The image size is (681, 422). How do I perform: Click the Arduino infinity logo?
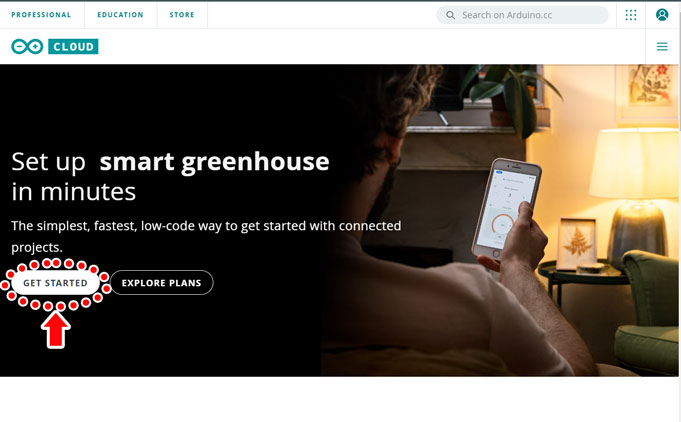pyautogui.click(x=27, y=46)
